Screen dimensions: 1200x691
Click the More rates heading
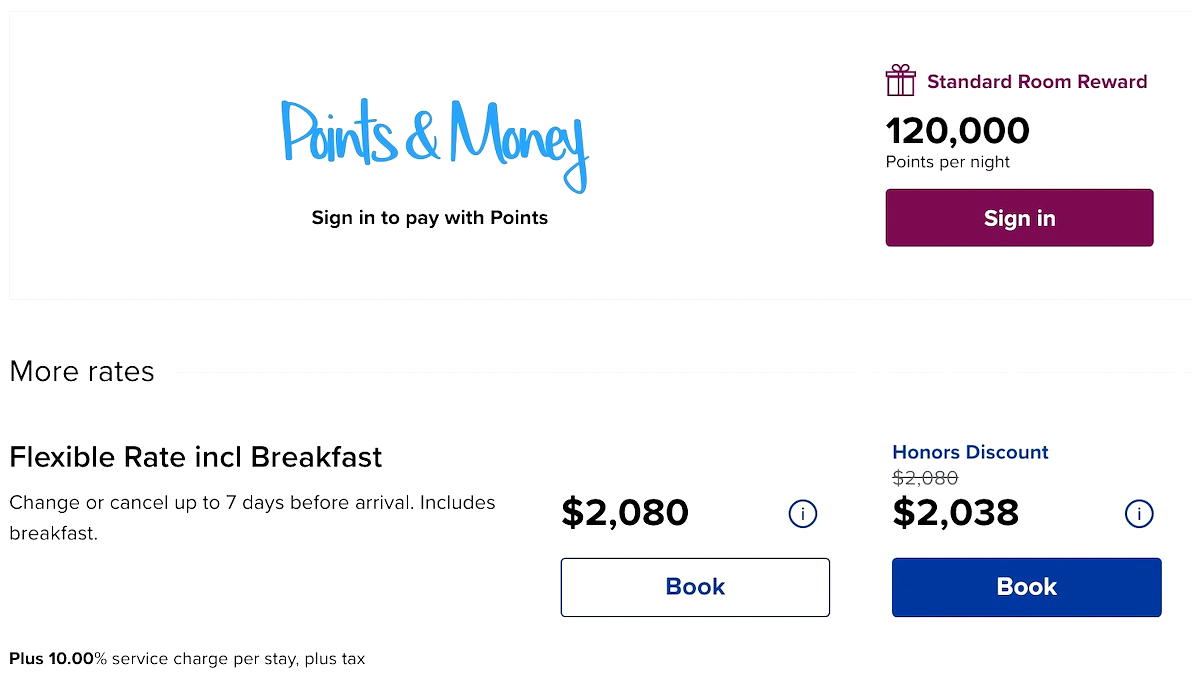82,372
